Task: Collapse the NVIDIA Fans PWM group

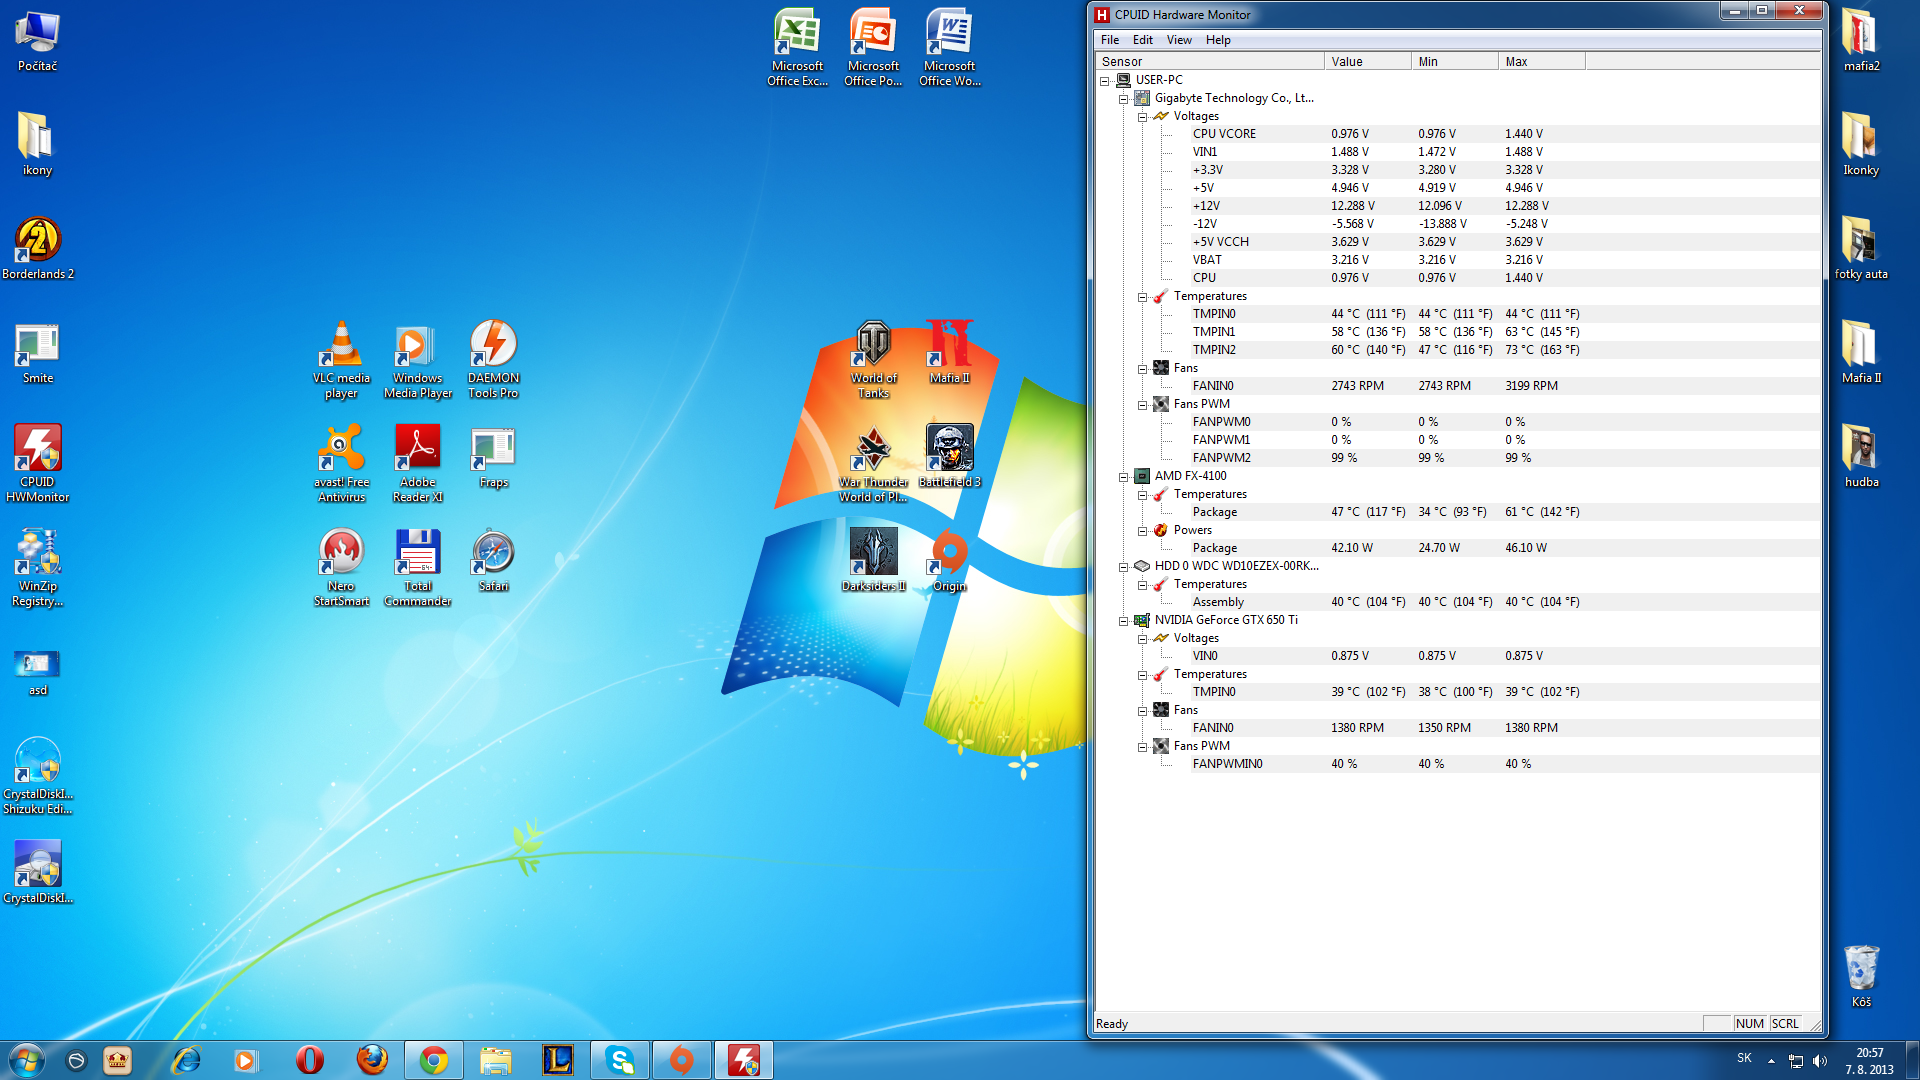Action: [x=1143, y=747]
